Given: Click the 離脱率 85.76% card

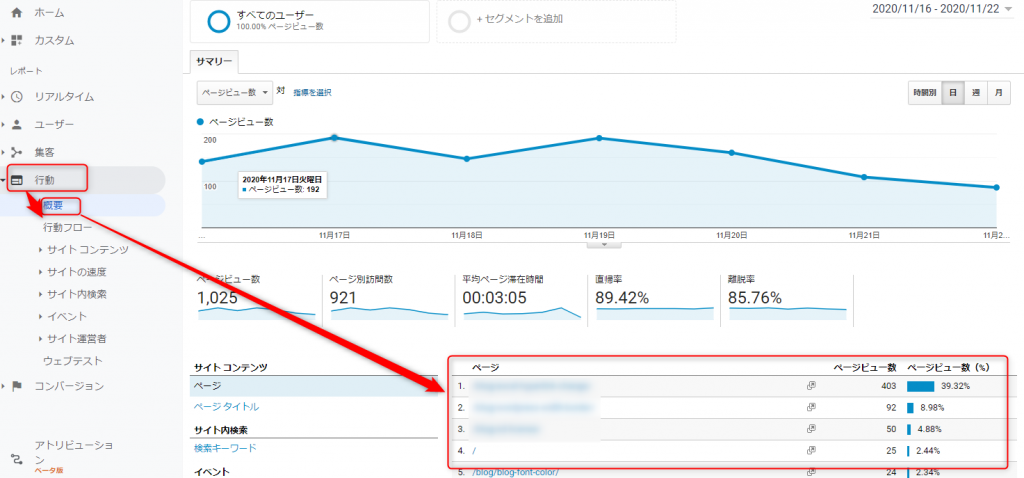Looking at the screenshot, I should (788, 298).
